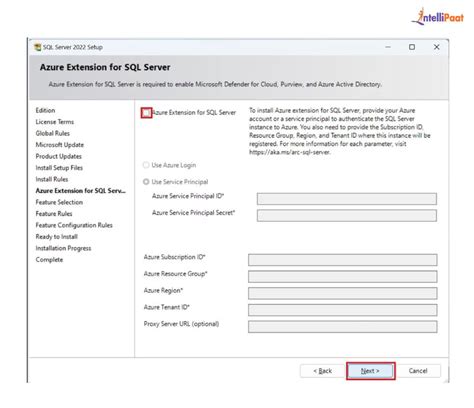
Task: Select the Feature Configuration Rules step
Action: click(x=74, y=225)
